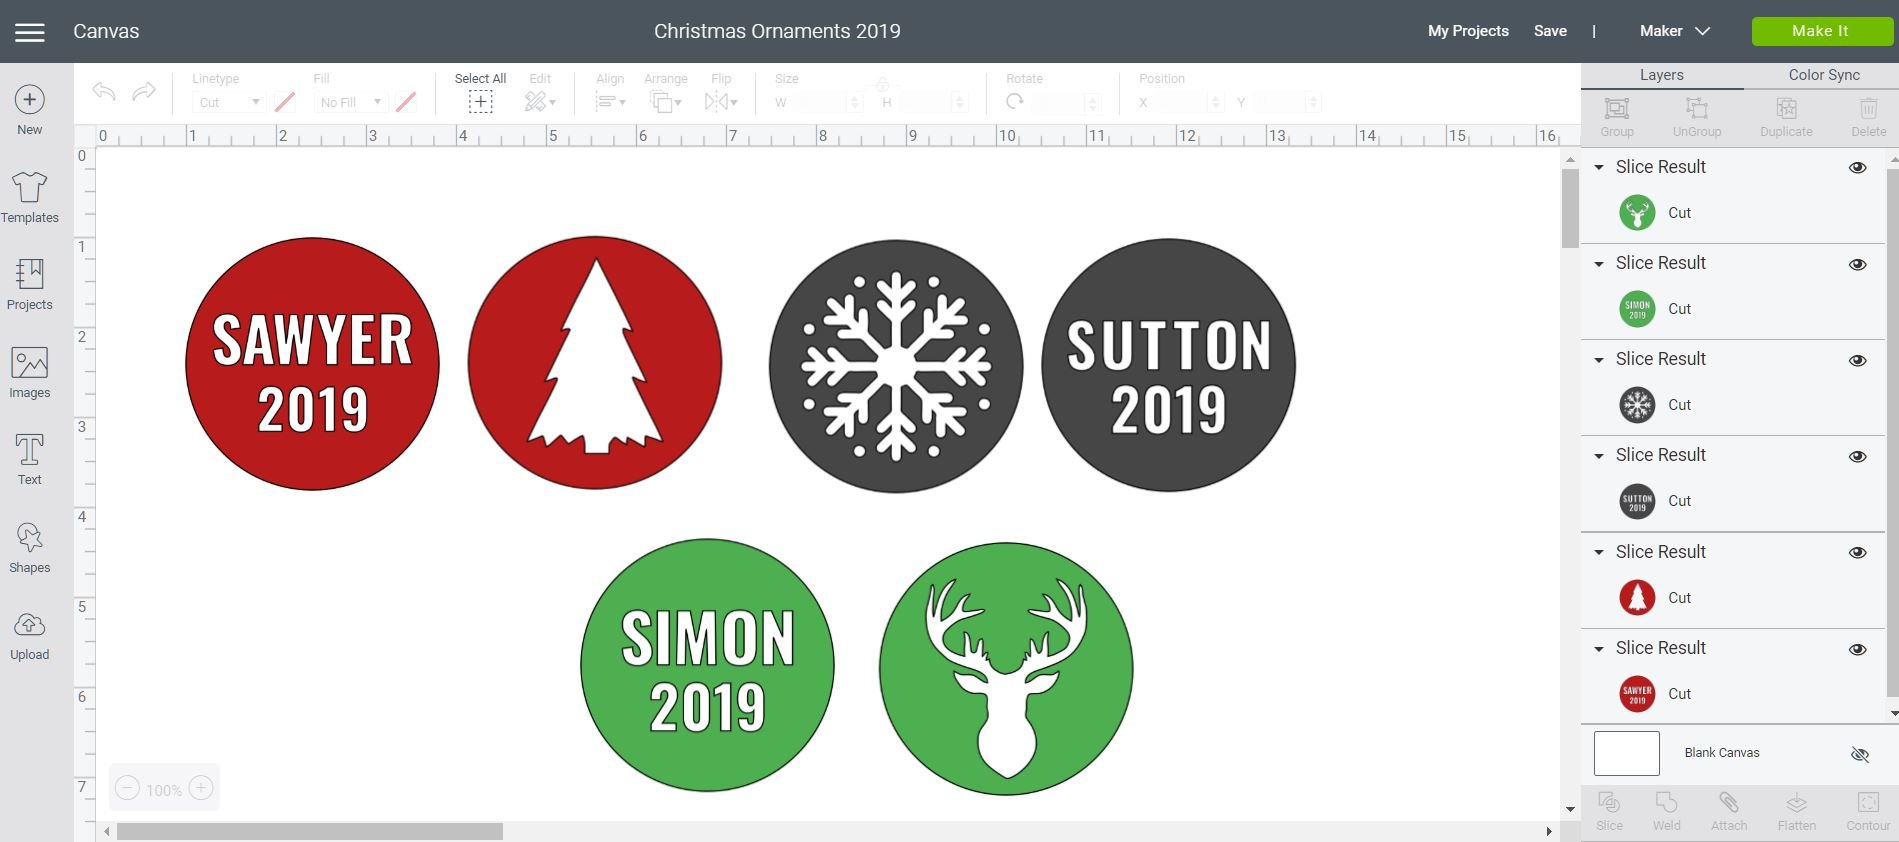Select the snowflake layer thumbnail
The height and width of the screenshot is (842, 1899).
[1637, 405]
